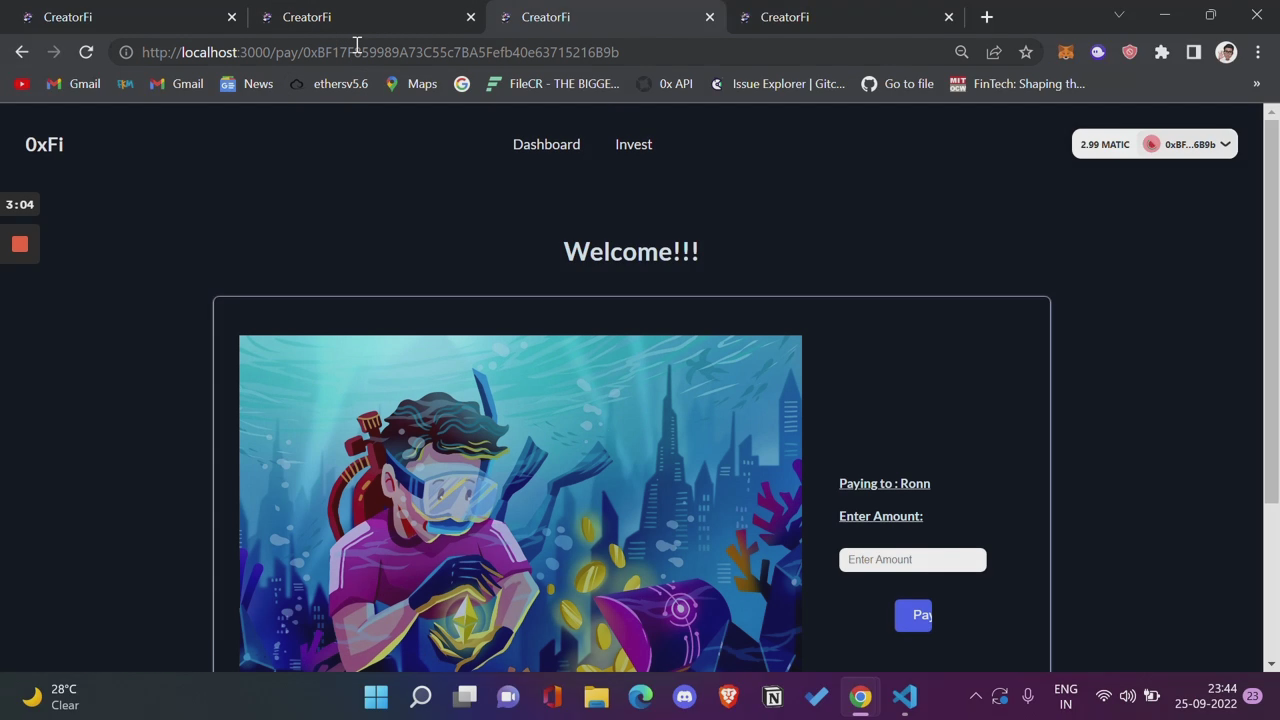Open Notion from the taskbar
The height and width of the screenshot is (720, 1280).
click(773, 697)
